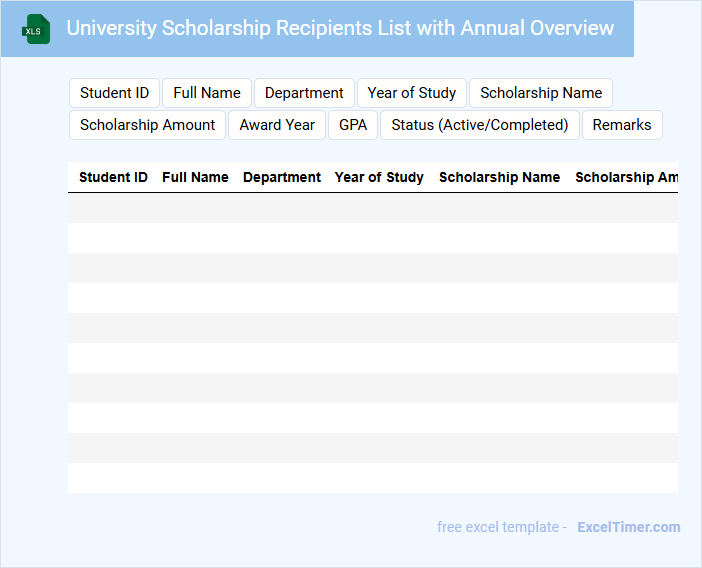Click the Remarks tag button
Image resolution: width=702 pixels, height=568 pixels.
[x=622, y=125]
